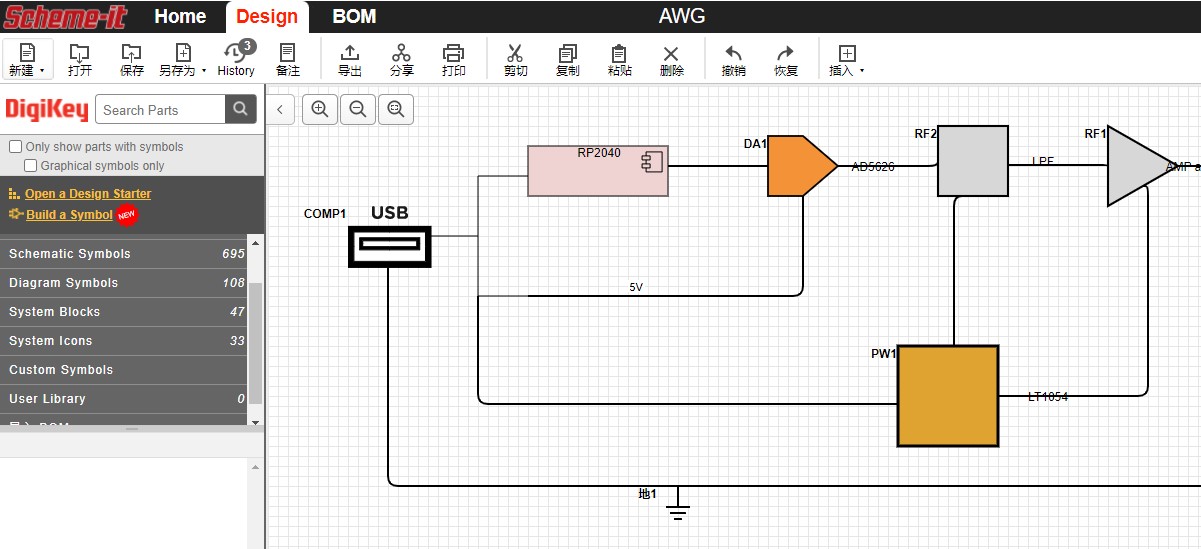Click the Build a Symbol link
This screenshot has height=549, width=1201.
point(69,215)
